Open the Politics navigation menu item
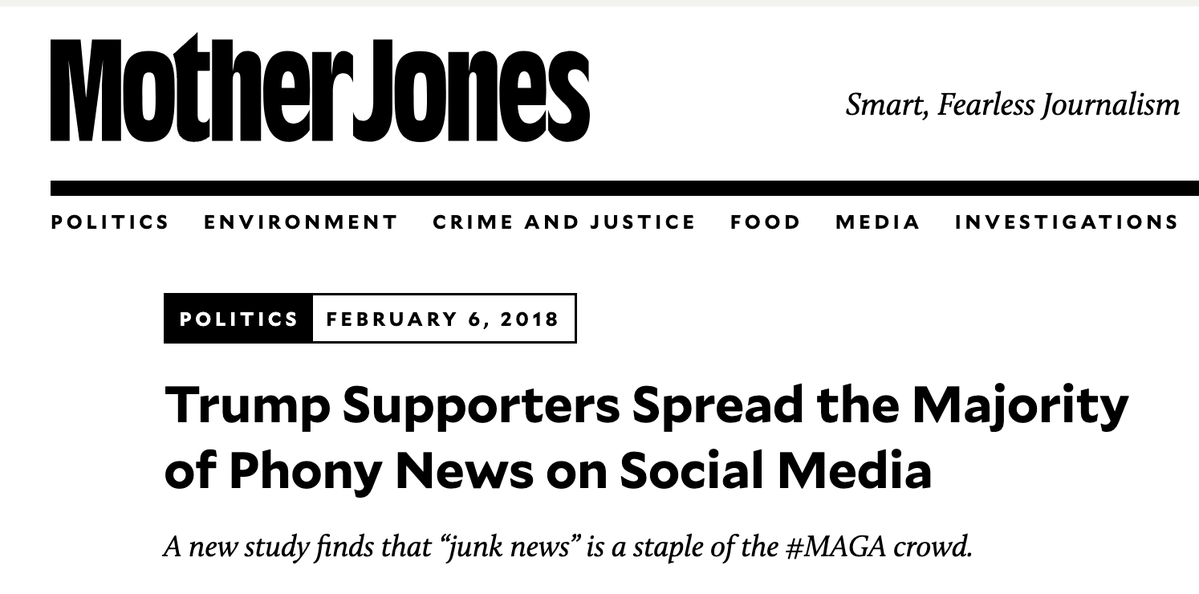The width and height of the screenshot is (1199, 594). pos(110,222)
